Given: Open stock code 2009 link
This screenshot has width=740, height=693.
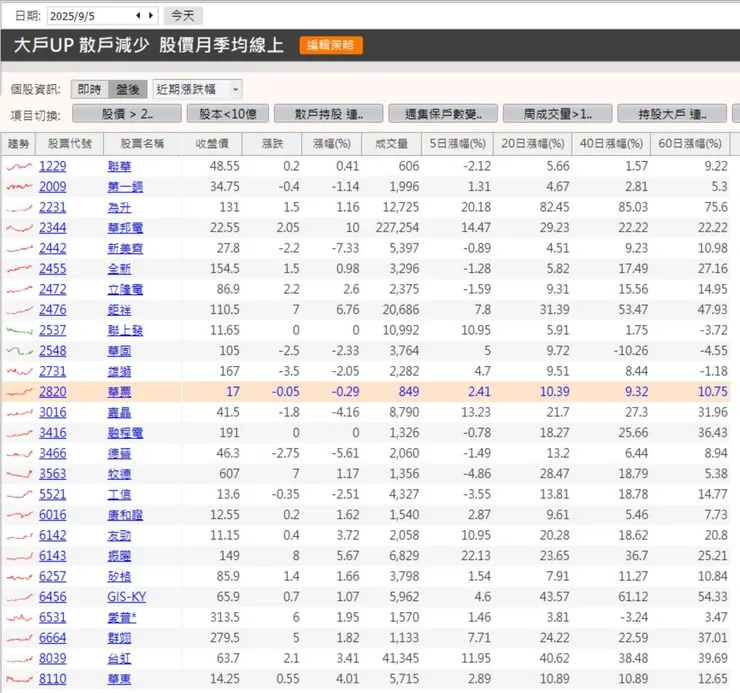Looking at the screenshot, I should (x=52, y=187).
